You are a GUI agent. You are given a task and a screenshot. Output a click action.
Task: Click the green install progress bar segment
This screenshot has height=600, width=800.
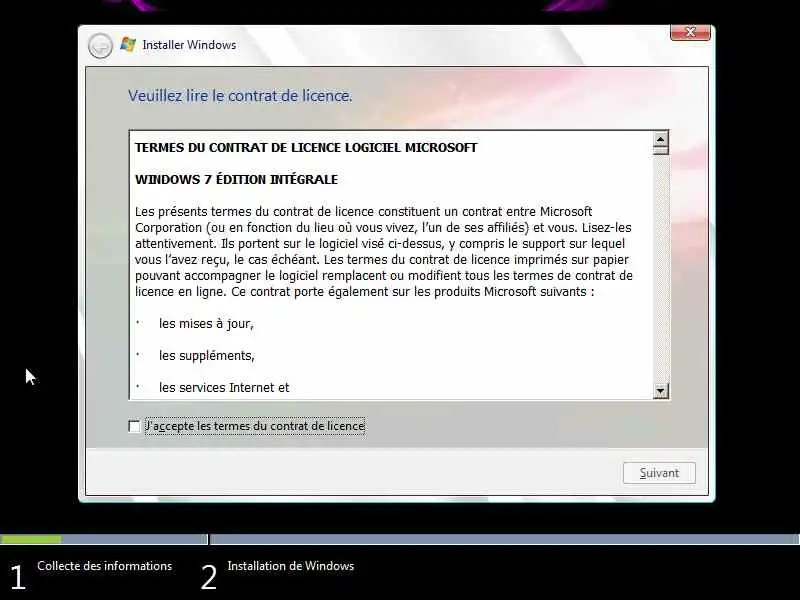pyautogui.click(x=31, y=539)
